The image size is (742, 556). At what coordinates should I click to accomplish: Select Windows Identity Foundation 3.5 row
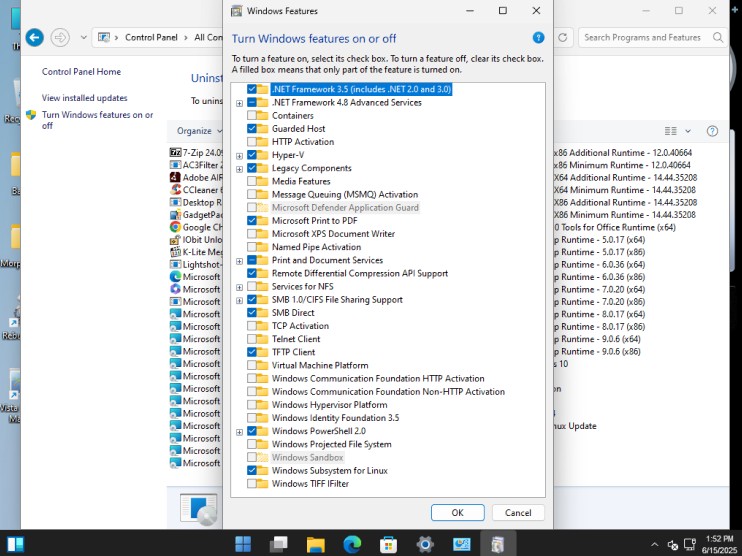click(335, 418)
